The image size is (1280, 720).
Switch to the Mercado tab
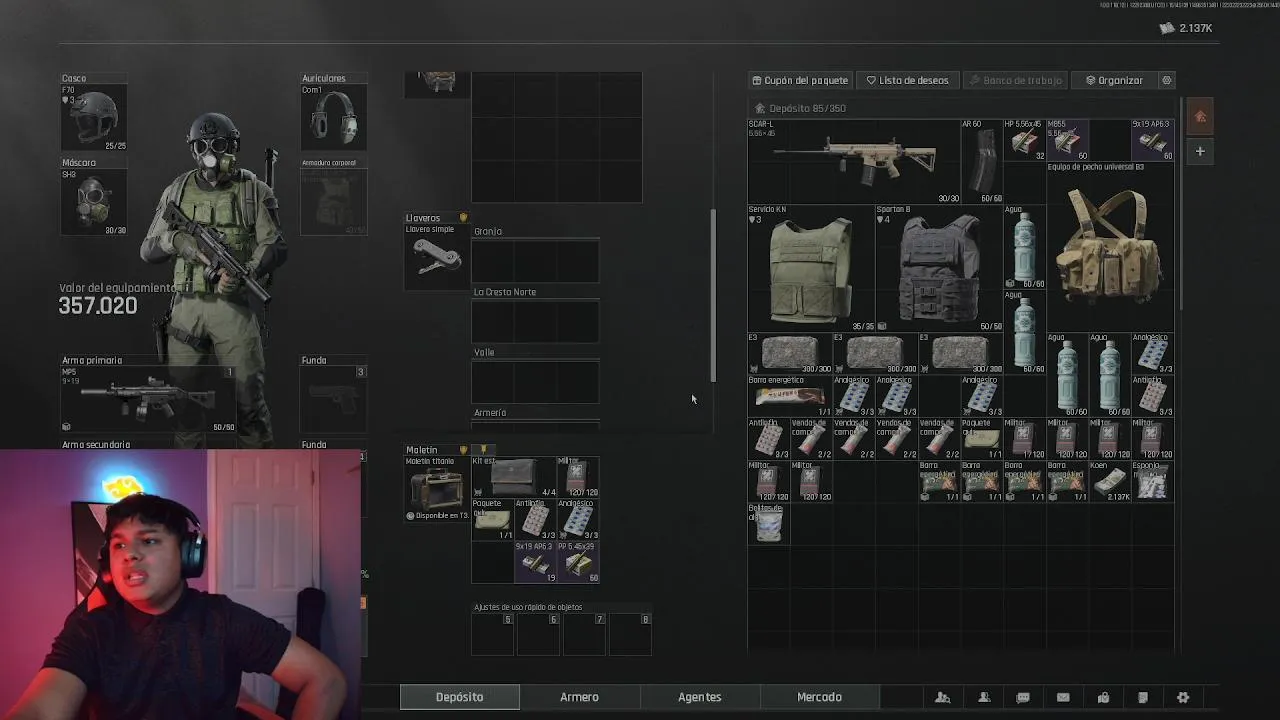coord(819,697)
